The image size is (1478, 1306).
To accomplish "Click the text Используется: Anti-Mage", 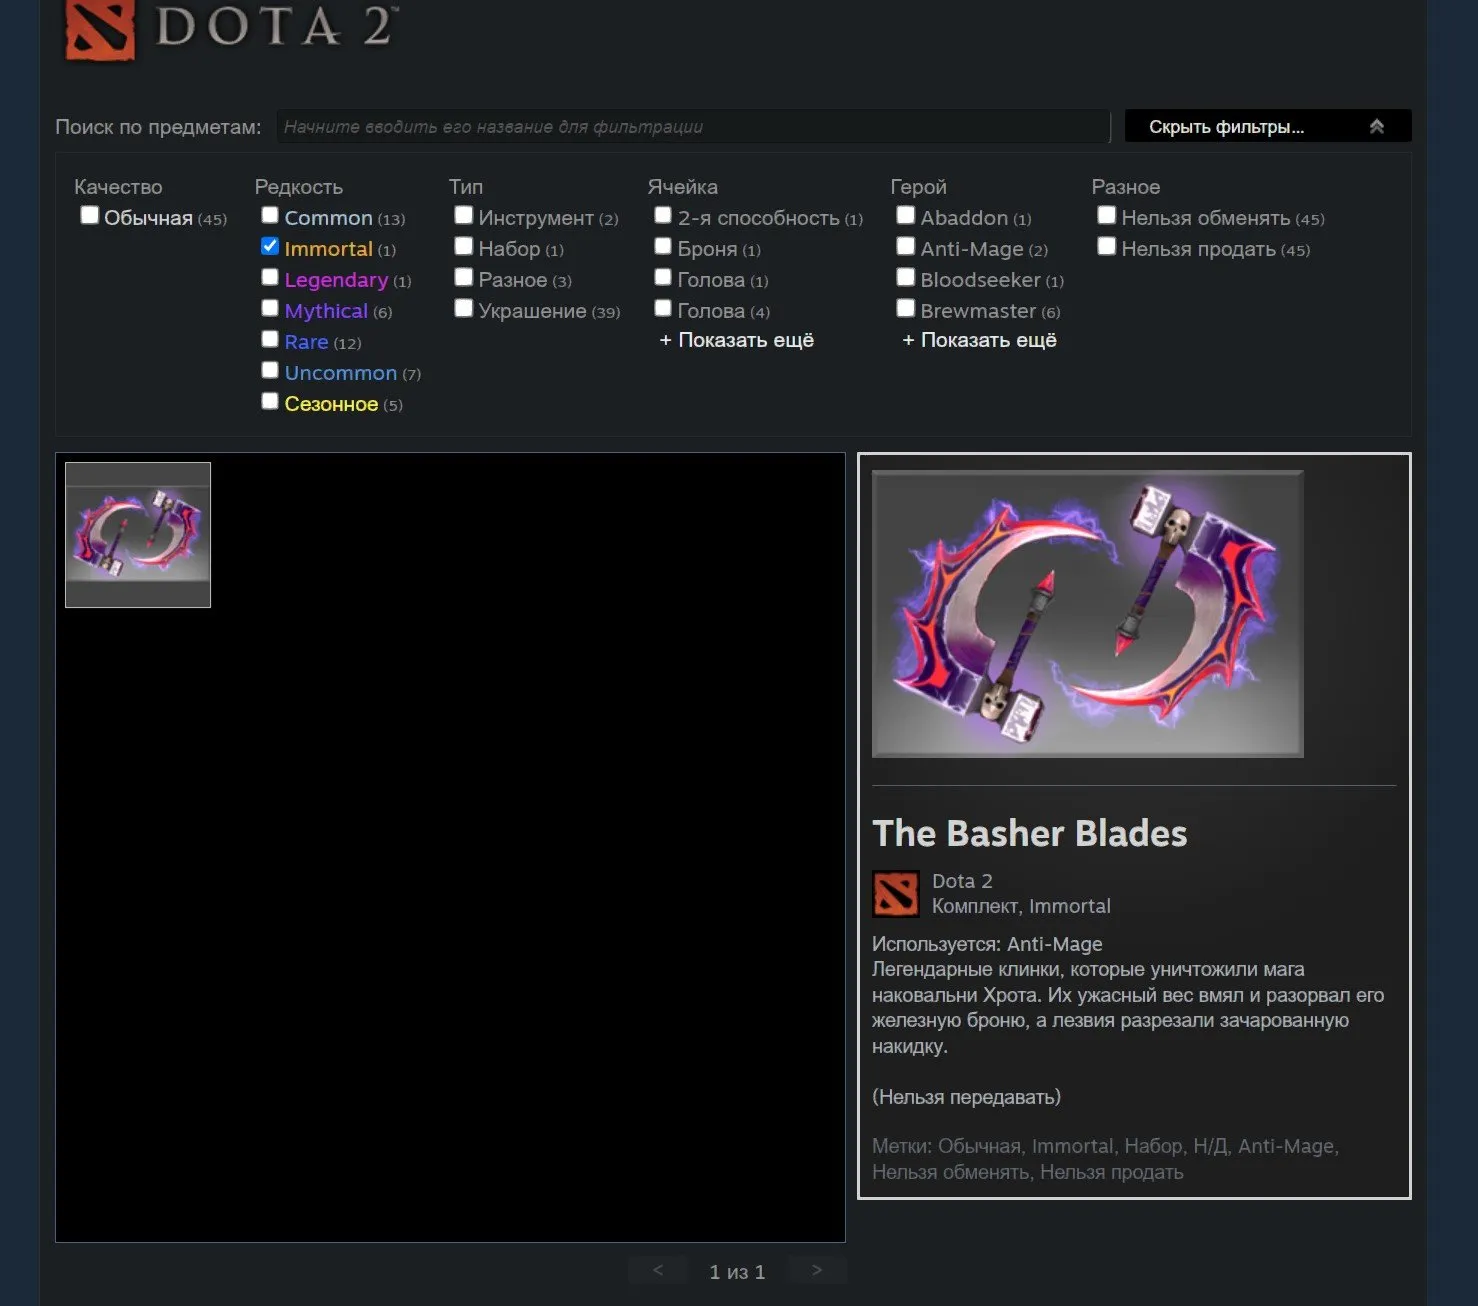I will pos(987,944).
